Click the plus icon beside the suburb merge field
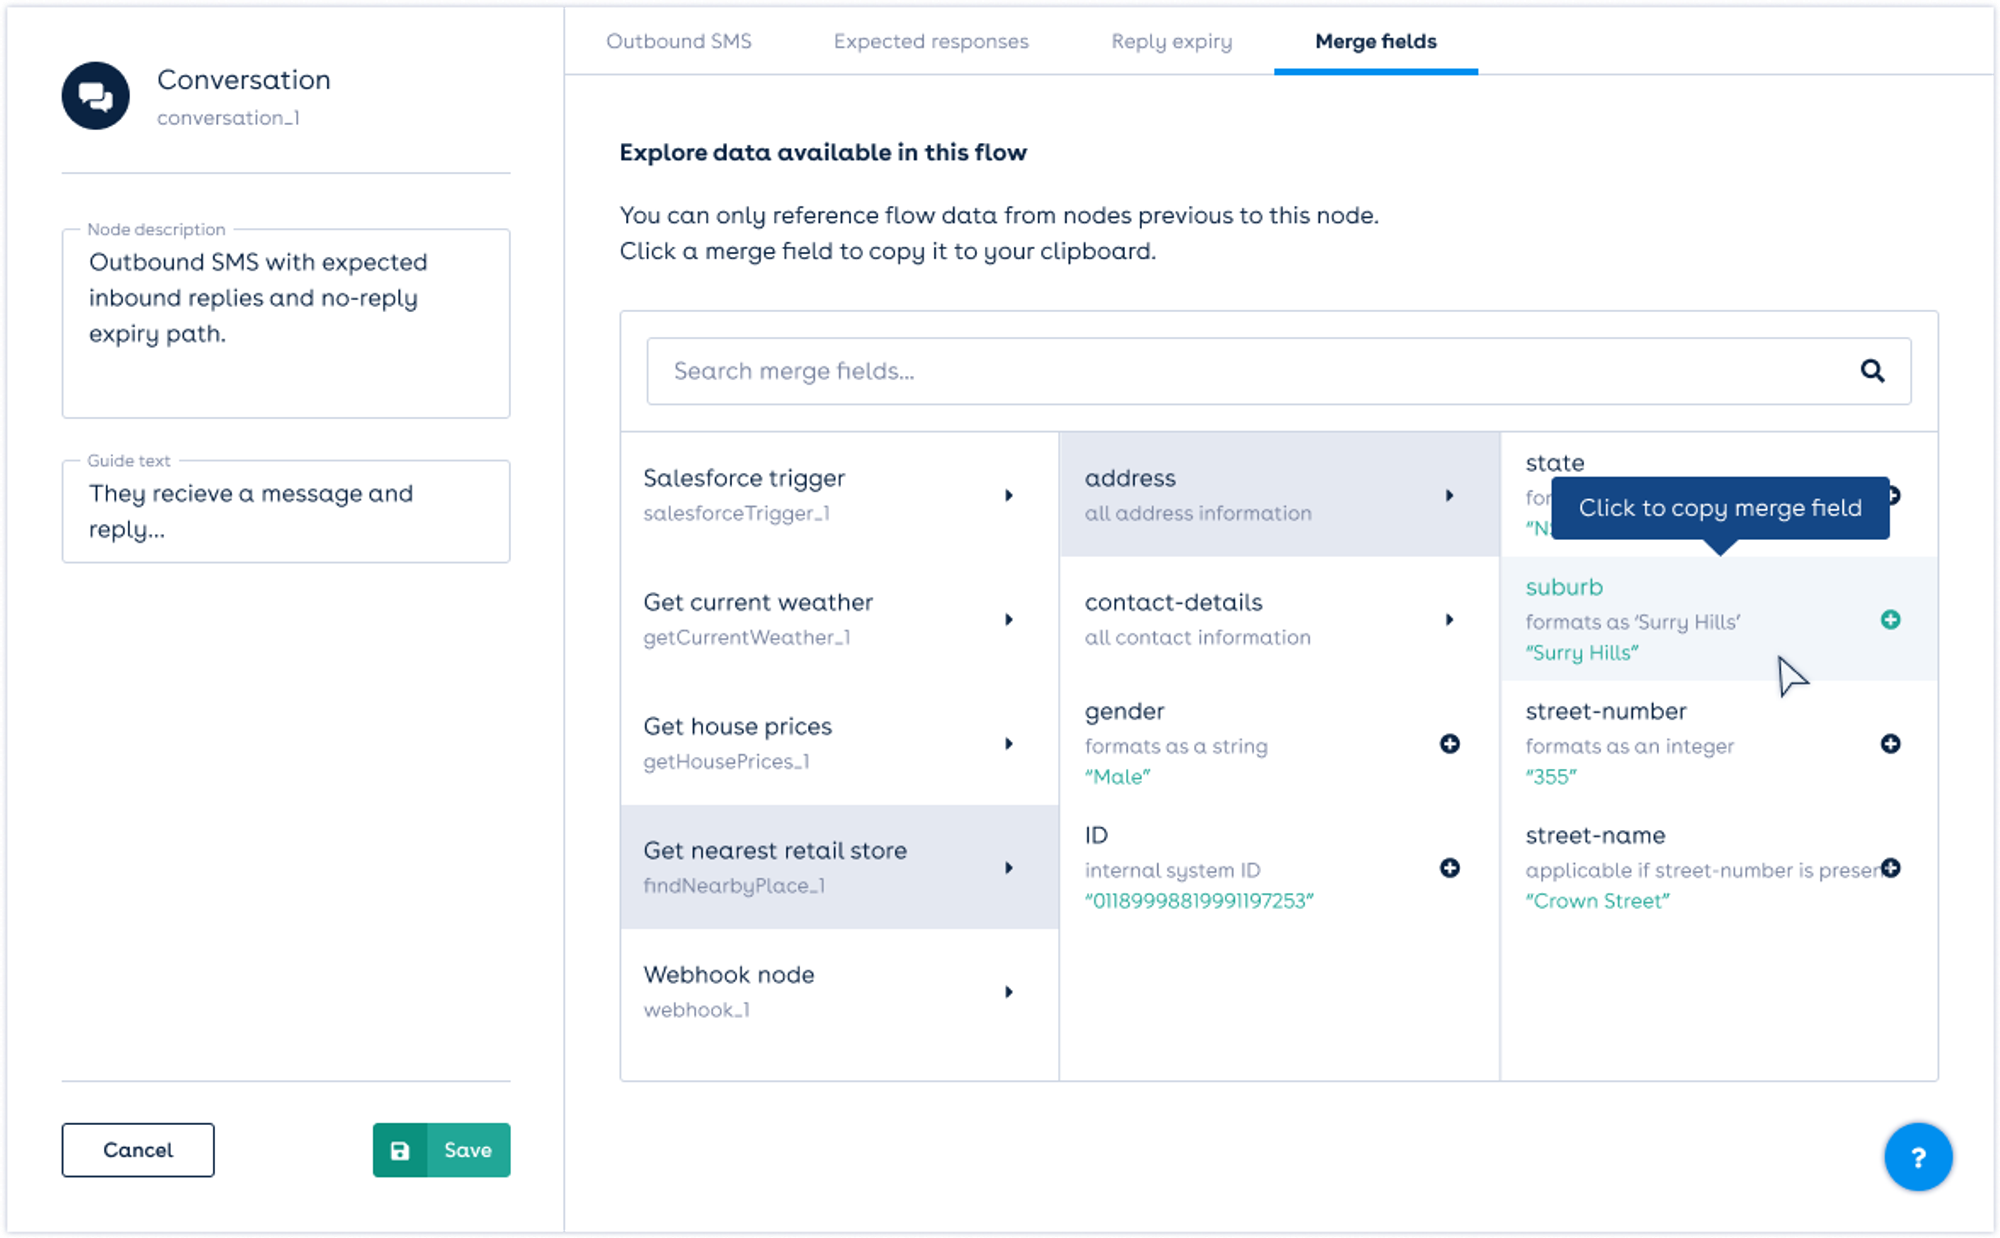2000x1238 pixels. coord(1890,620)
